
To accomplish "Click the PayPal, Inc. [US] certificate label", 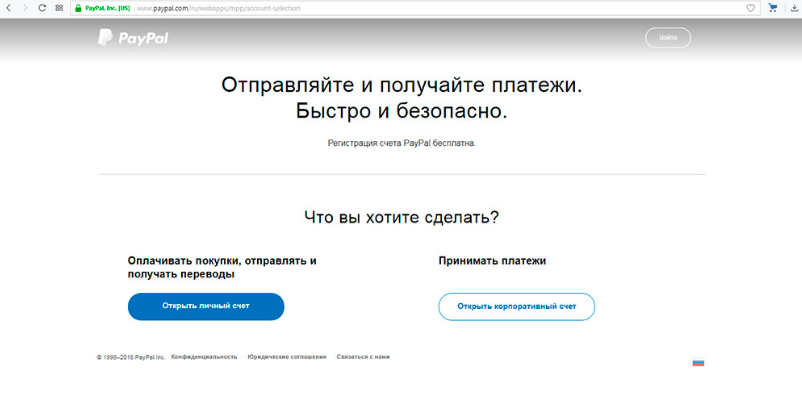I will click(107, 8).
